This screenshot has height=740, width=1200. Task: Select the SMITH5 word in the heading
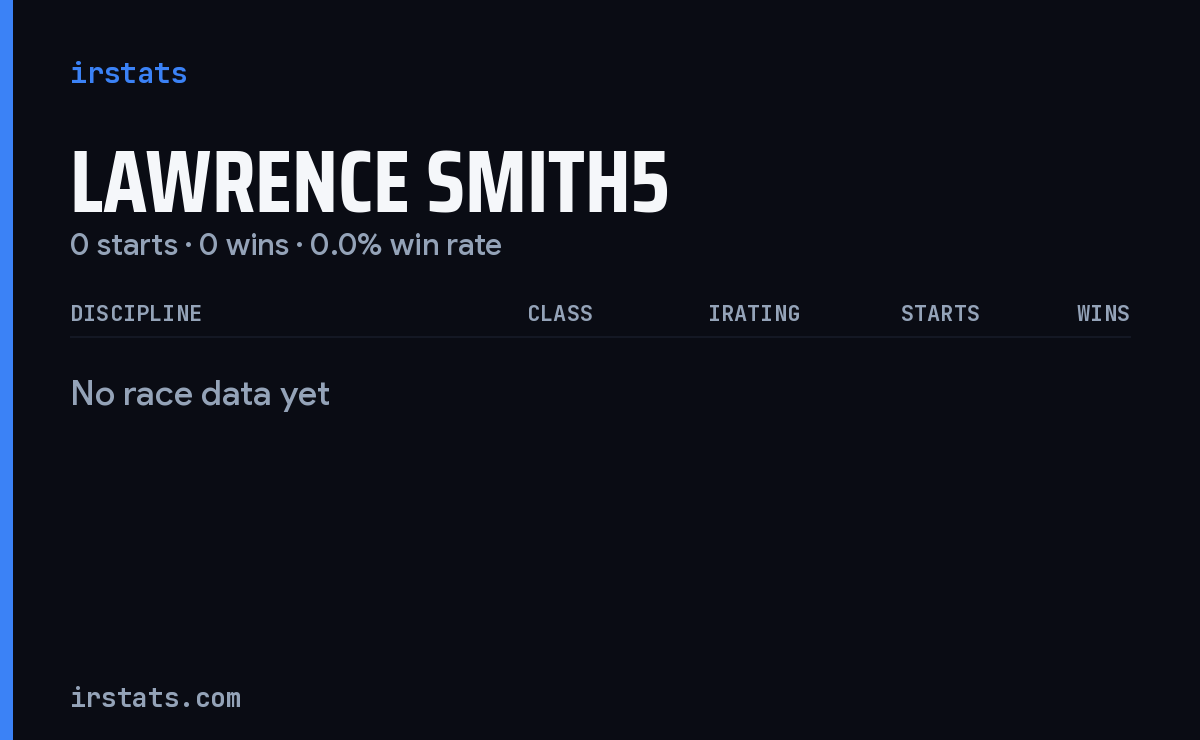[547, 183]
